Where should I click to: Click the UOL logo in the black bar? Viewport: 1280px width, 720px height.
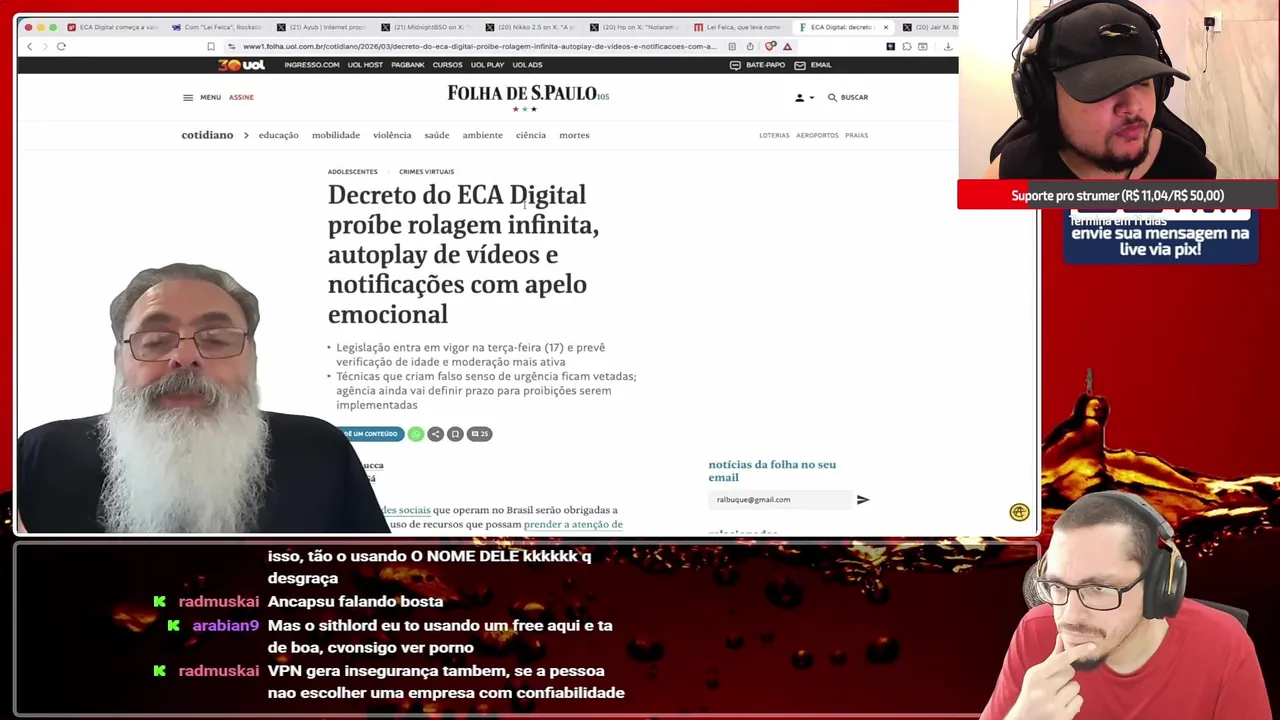pyautogui.click(x=242, y=65)
